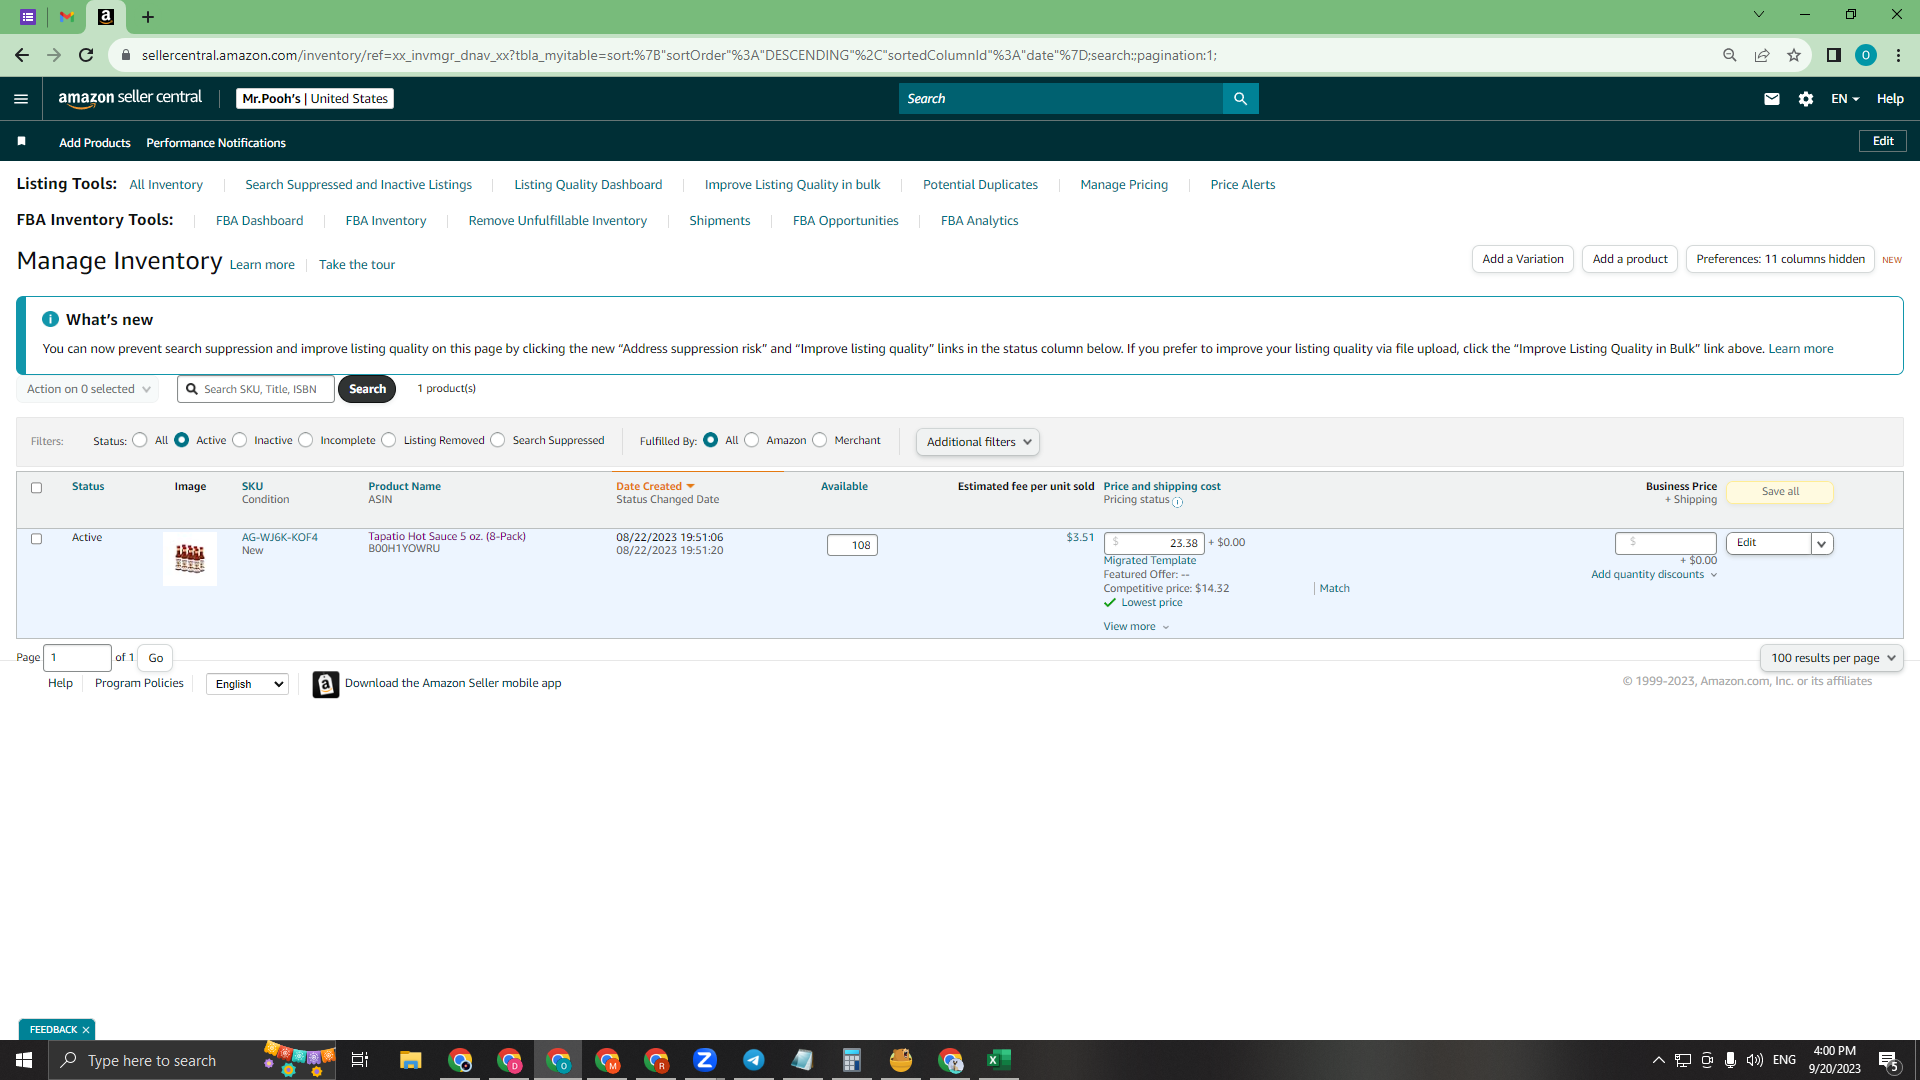
Task: Select the All status radio button
Action: [x=140, y=440]
